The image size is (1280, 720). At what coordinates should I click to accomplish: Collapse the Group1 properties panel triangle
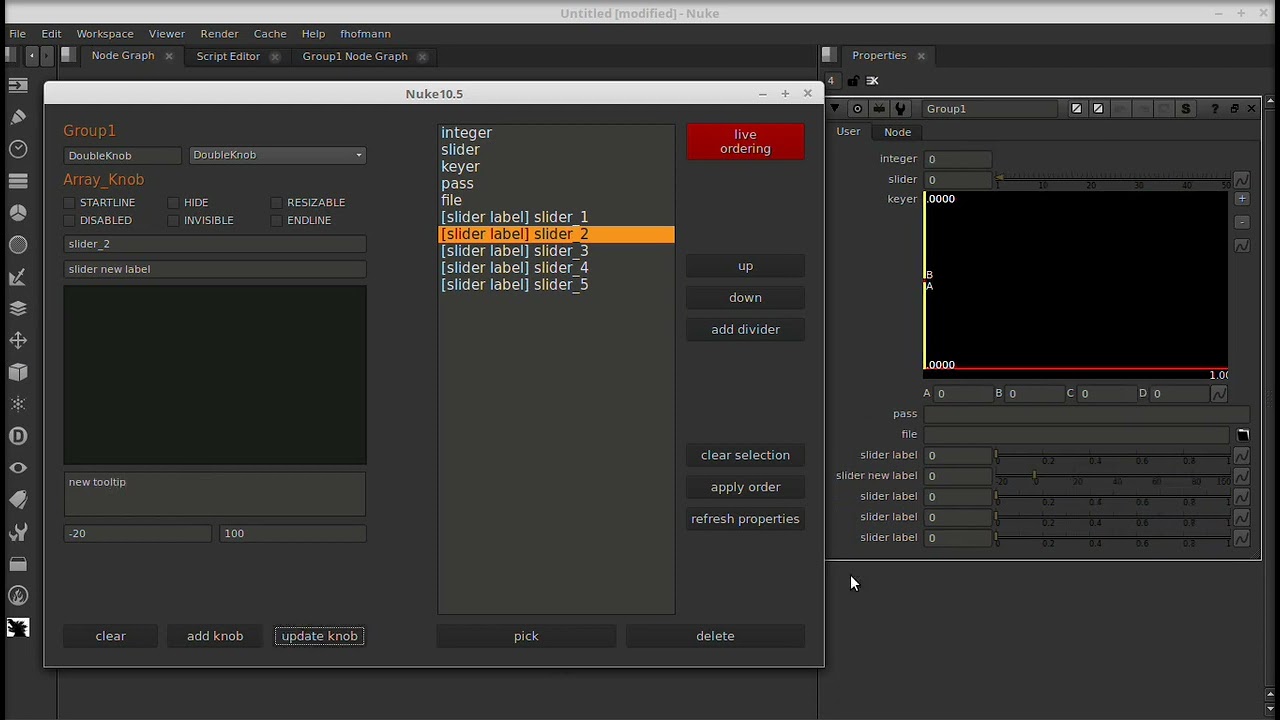pyautogui.click(x=836, y=109)
